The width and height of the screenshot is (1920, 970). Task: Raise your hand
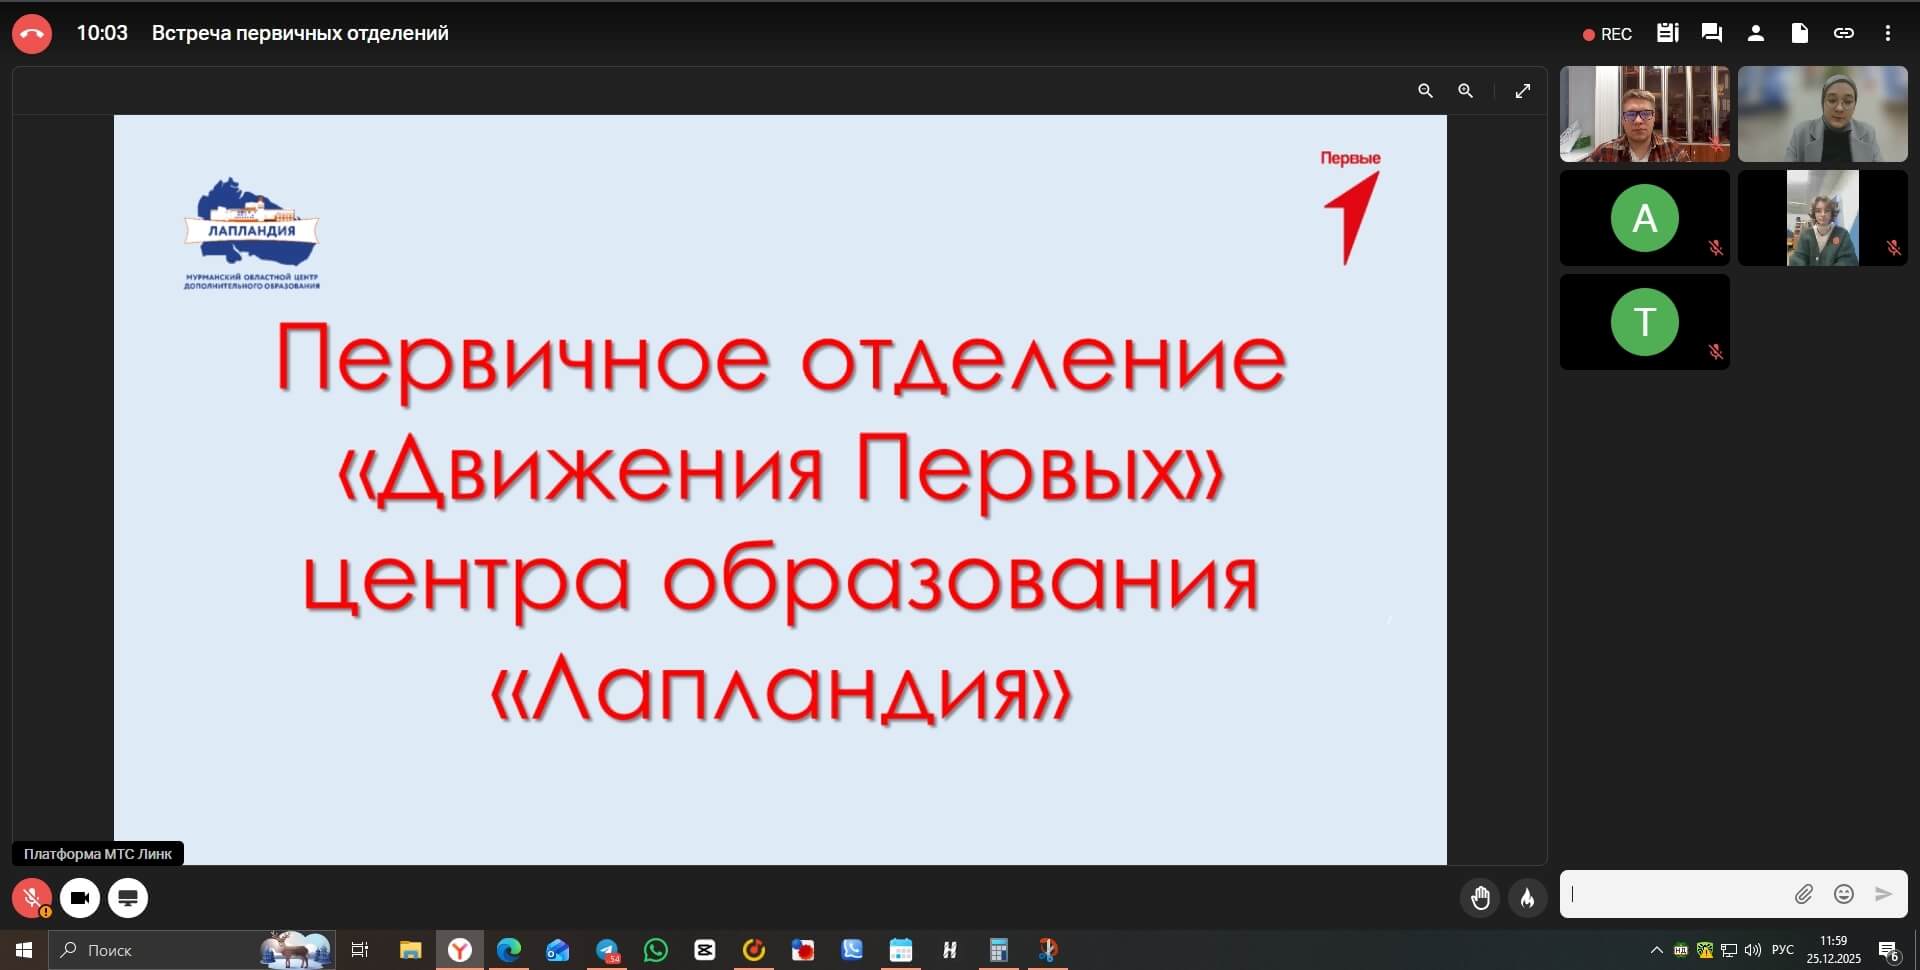(1480, 898)
